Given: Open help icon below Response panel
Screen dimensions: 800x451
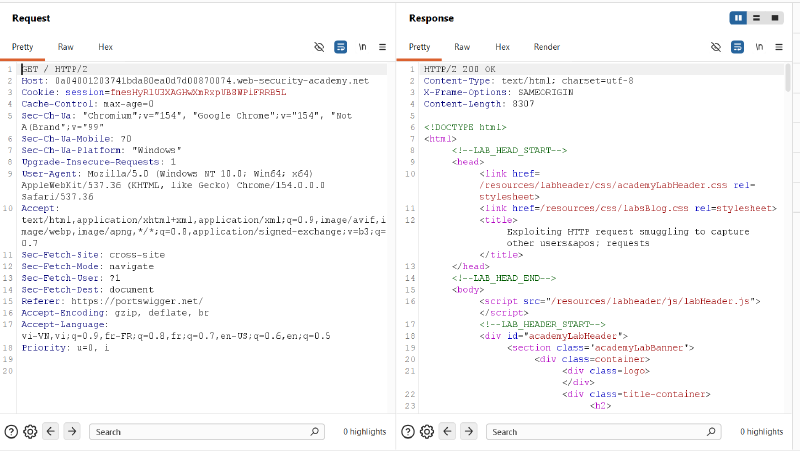Looking at the screenshot, I should point(408,432).
